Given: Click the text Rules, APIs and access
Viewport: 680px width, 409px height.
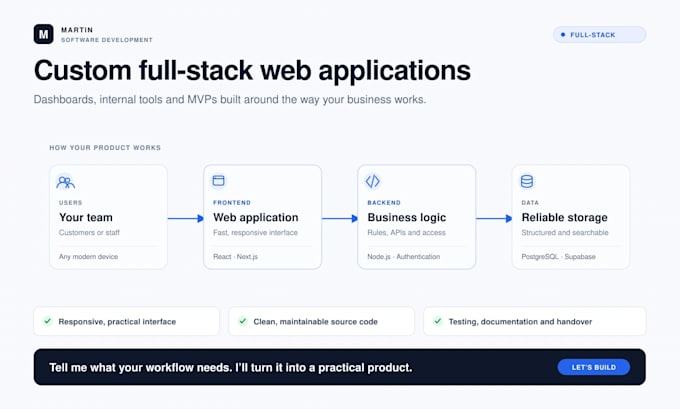Looking at the screenshot, I should 406,232.
